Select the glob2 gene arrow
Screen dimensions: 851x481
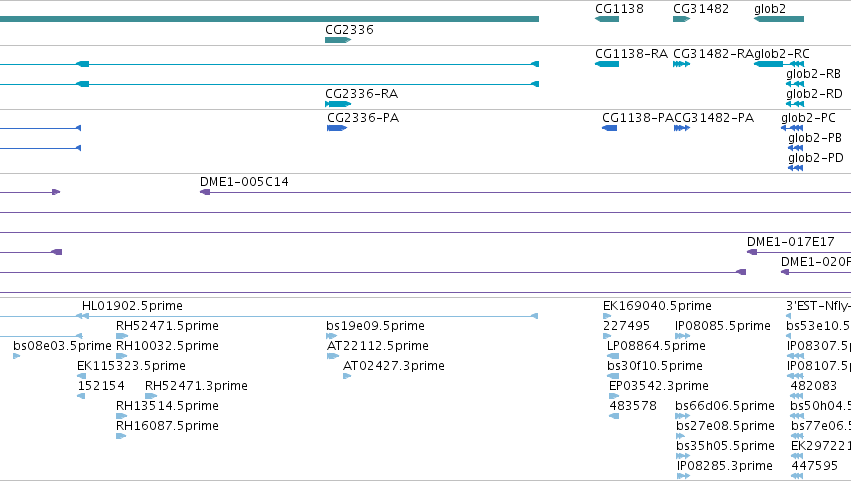point(779,19)
